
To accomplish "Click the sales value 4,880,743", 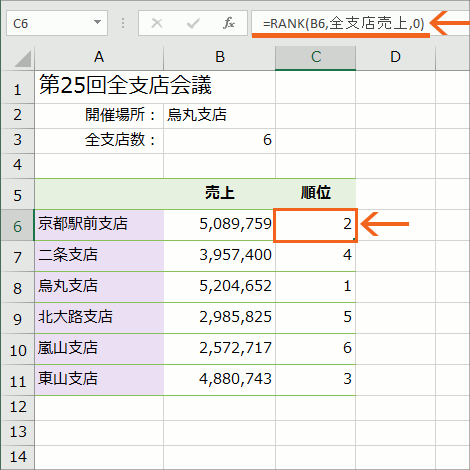I will (220, 380).
